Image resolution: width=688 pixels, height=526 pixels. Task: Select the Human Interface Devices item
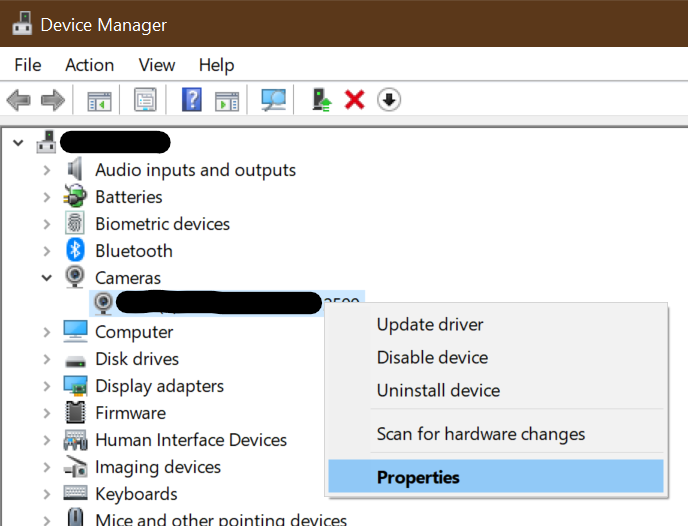point(190,440)
